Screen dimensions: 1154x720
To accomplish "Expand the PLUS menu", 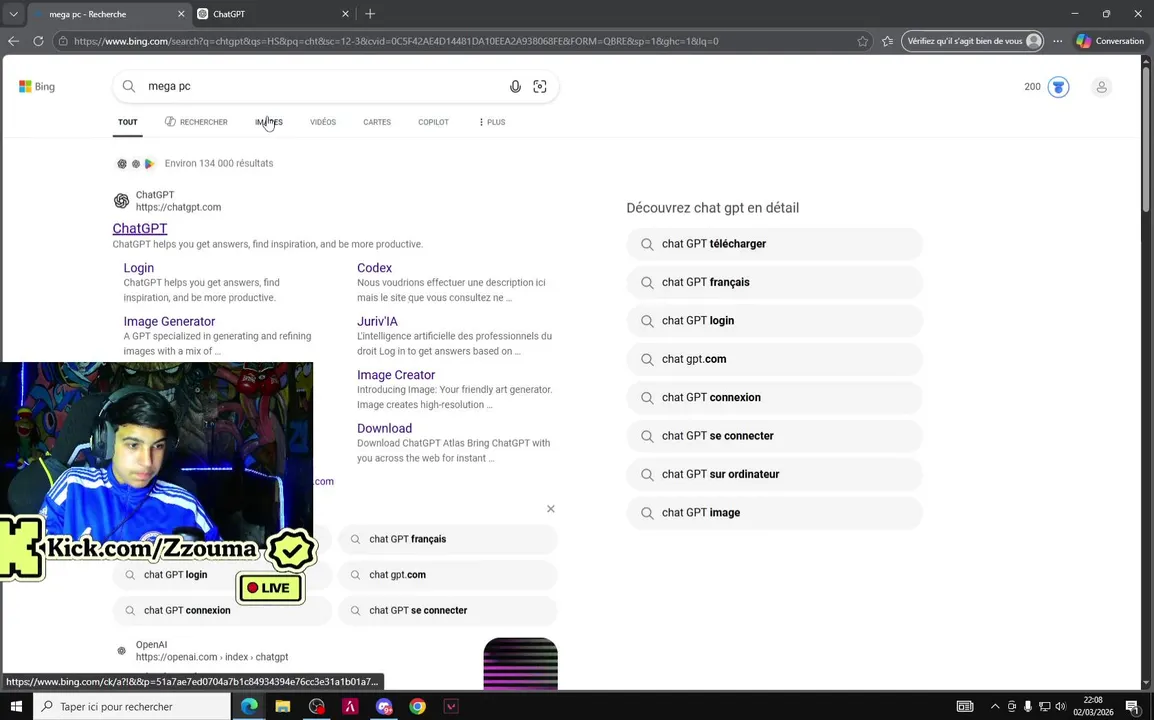I will tap(492, 122).
